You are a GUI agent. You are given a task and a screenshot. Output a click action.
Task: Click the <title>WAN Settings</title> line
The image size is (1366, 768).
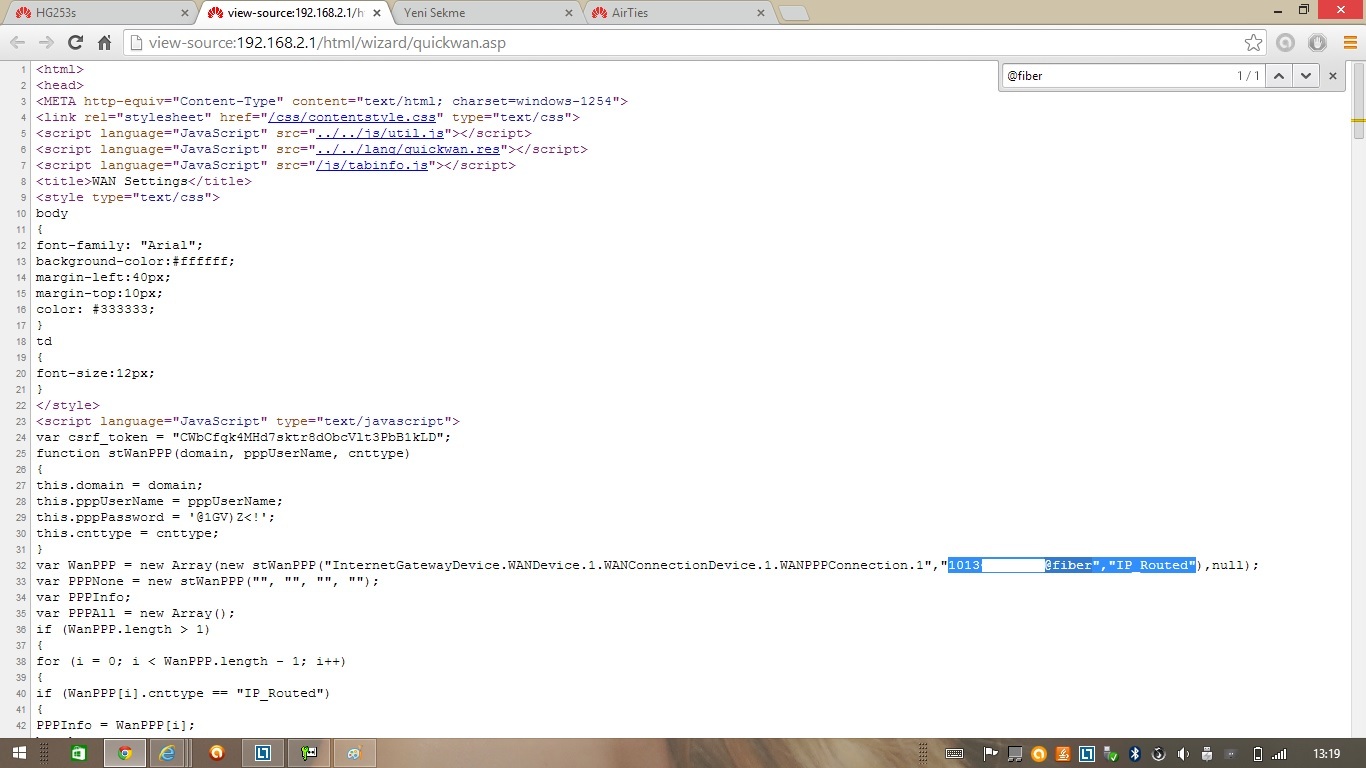[x=144, y=181]
